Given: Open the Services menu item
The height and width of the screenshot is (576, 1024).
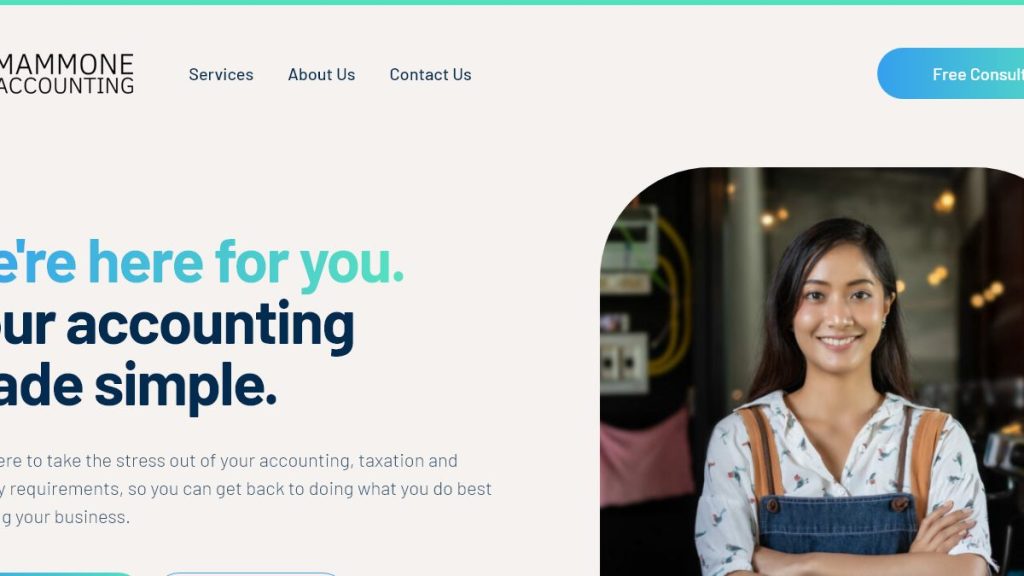Looking at the screenshot, I should 221,74.
